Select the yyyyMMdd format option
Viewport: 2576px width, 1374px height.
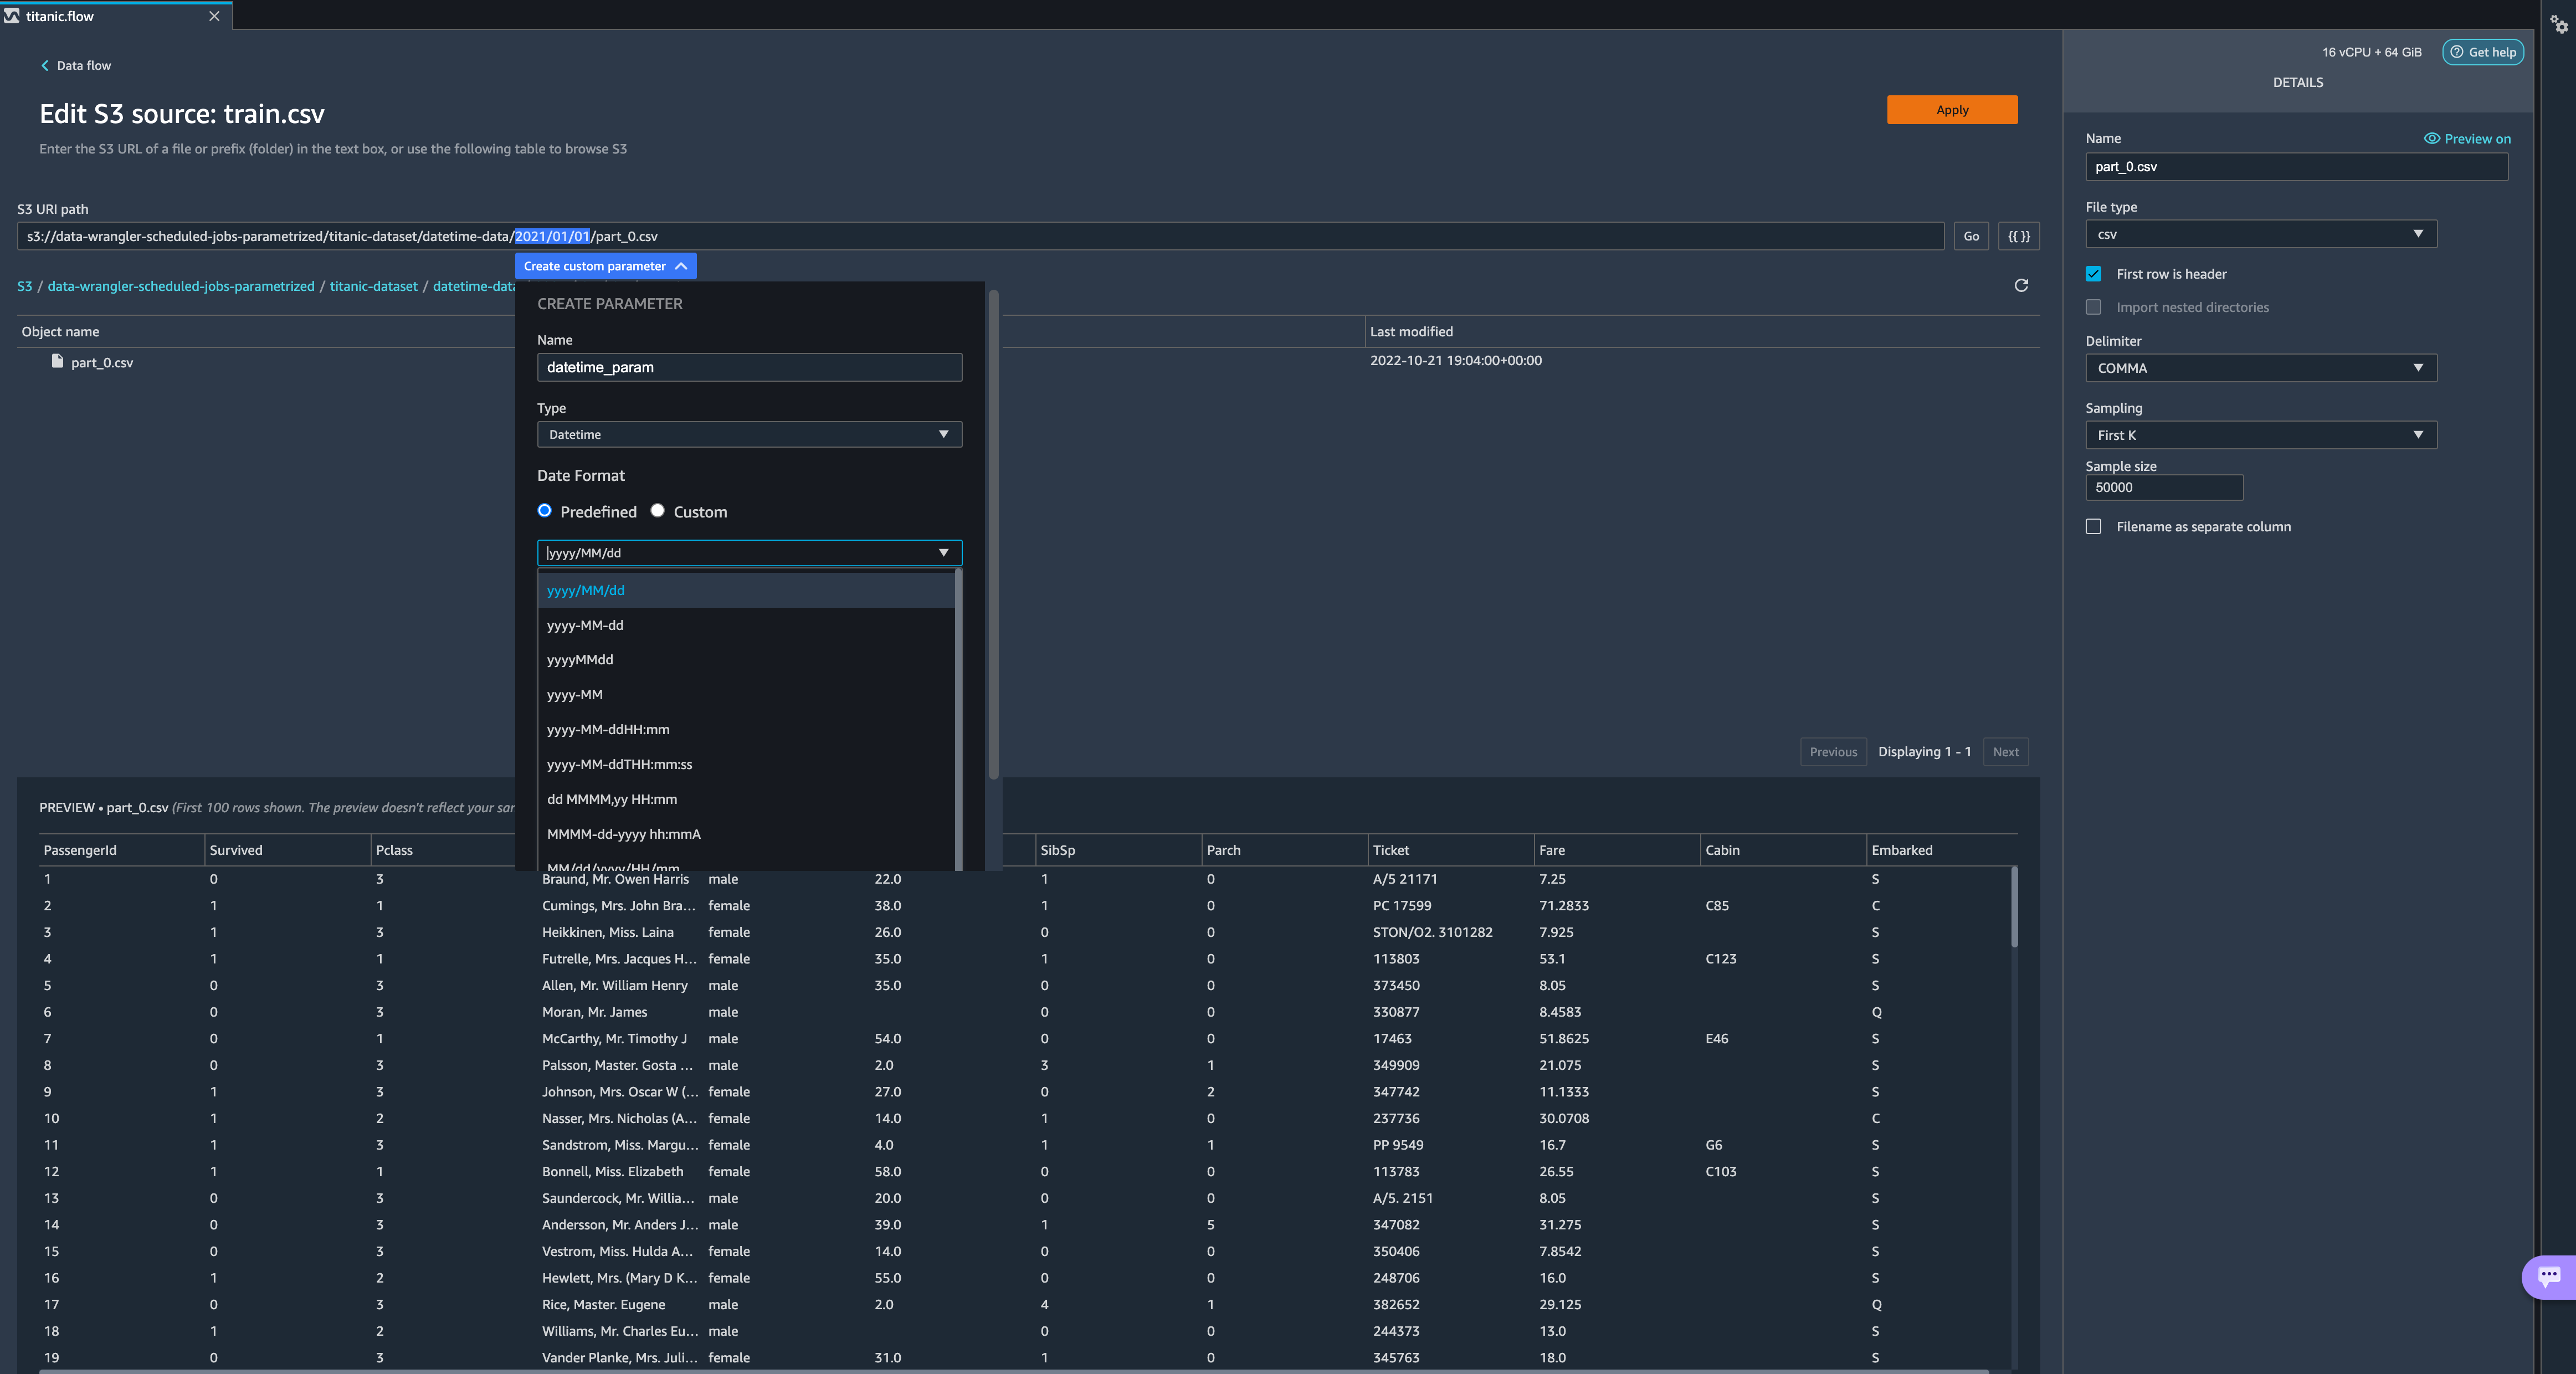pos(580,660)
